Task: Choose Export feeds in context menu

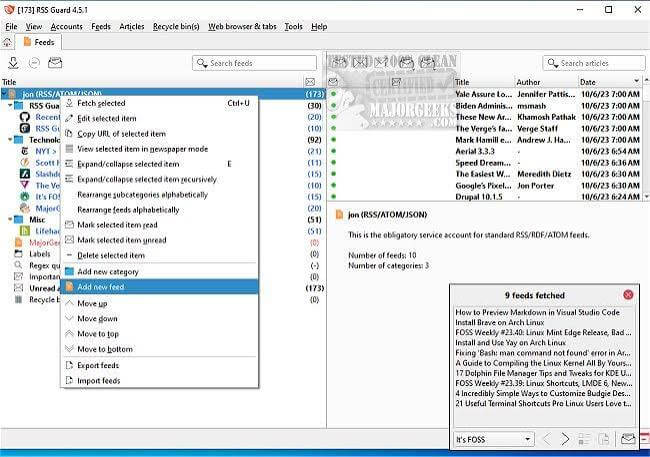Action: coord(160,365)
